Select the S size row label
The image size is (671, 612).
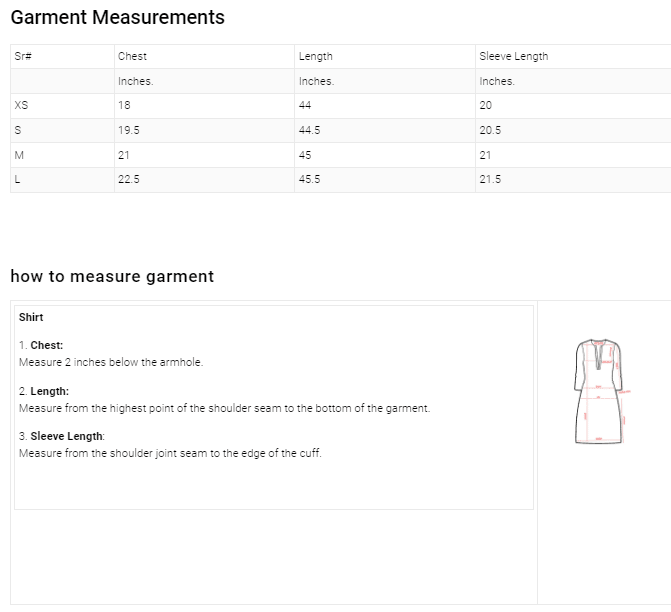click(x=17, y=130)
